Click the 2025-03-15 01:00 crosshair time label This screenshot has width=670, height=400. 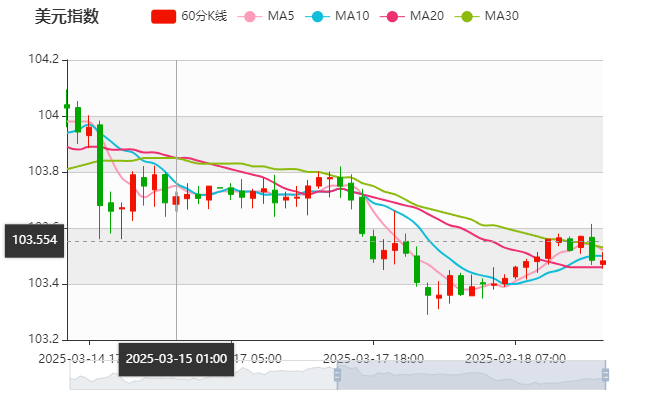click(x=177, y=359)
